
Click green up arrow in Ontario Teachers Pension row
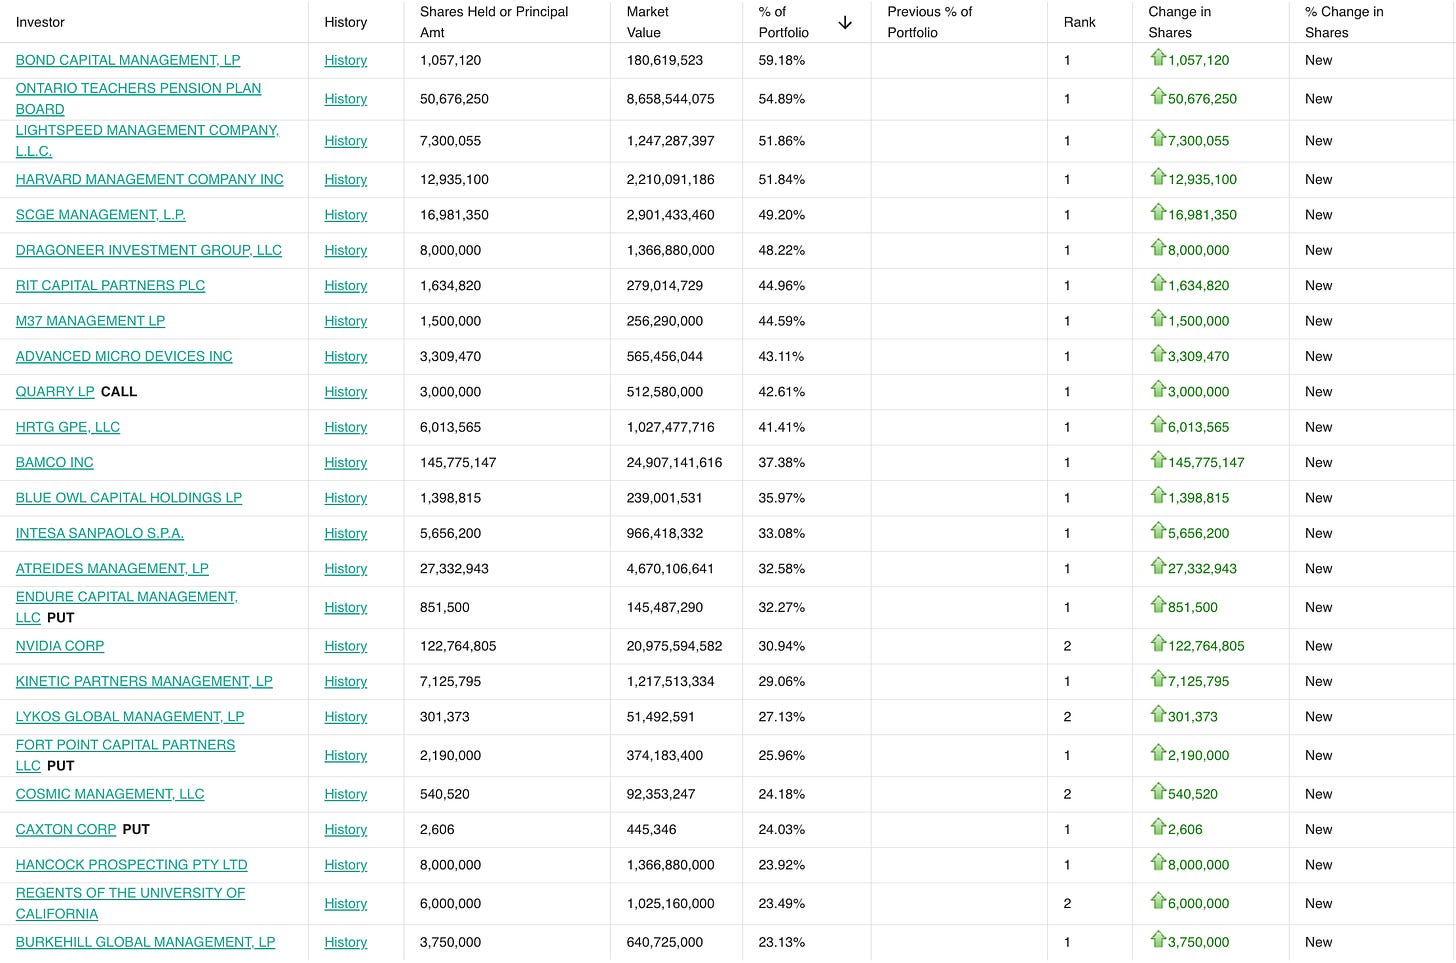click(x=1158, y=97)
